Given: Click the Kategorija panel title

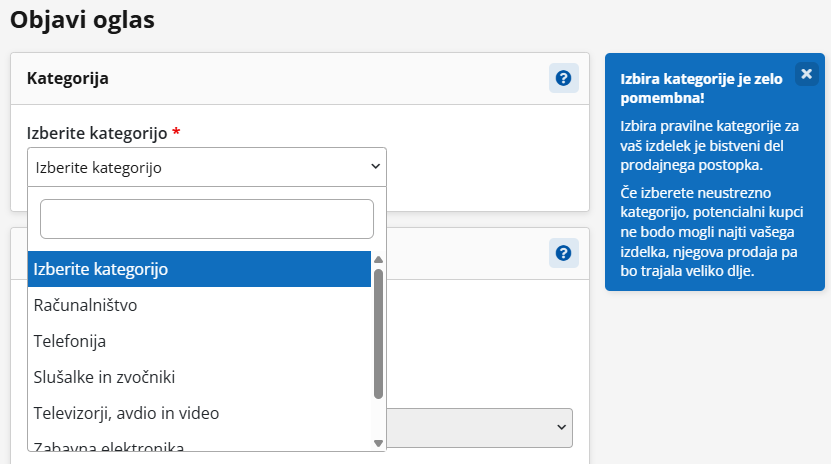Looking at the screenshot, I should tap(68, 78).
